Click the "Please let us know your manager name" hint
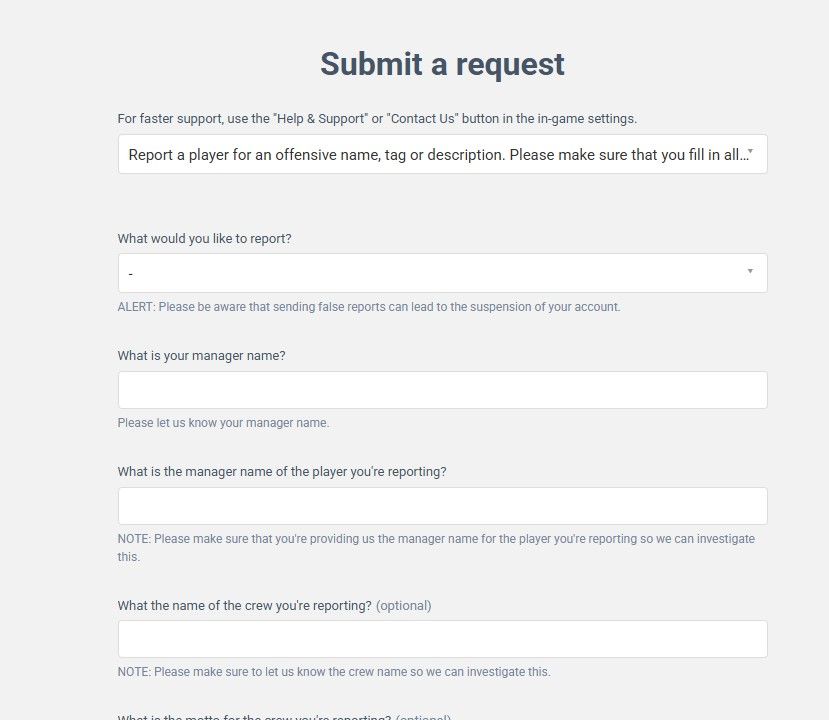829x720 pixels. pos(223,423)
